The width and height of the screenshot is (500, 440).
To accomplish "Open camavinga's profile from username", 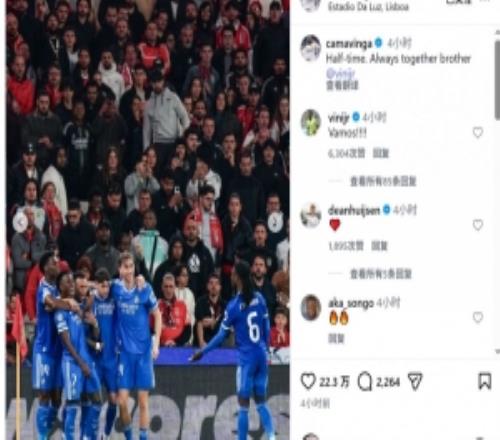I will click(x=349, y=43).
